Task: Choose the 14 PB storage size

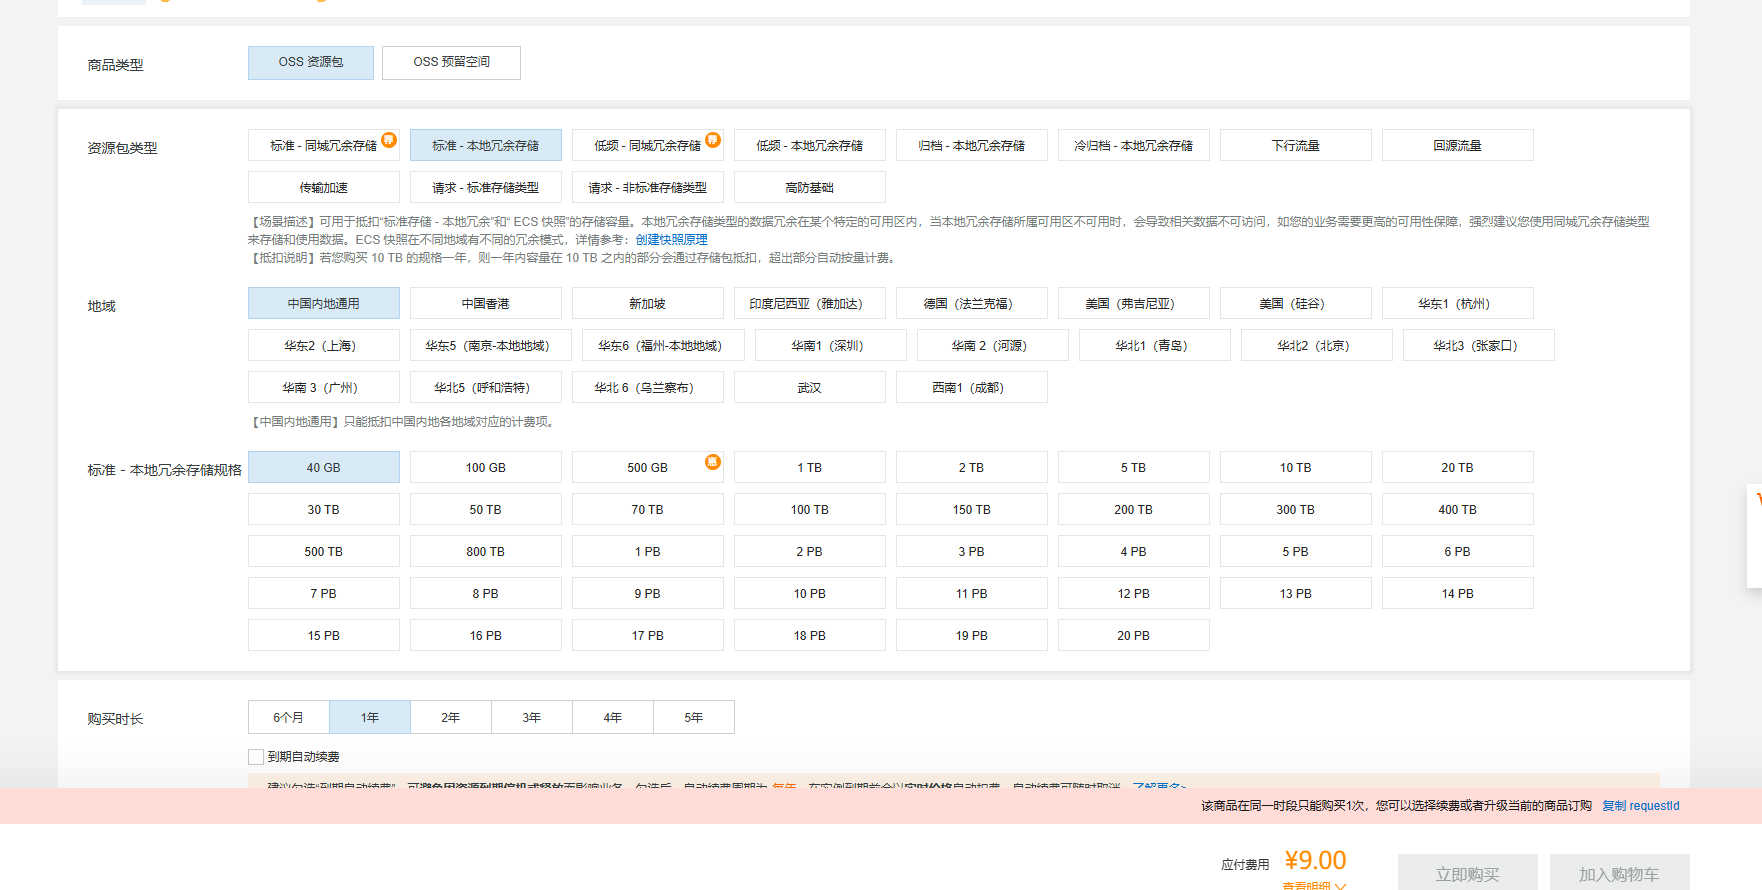Action: (x=1458, y=594)
